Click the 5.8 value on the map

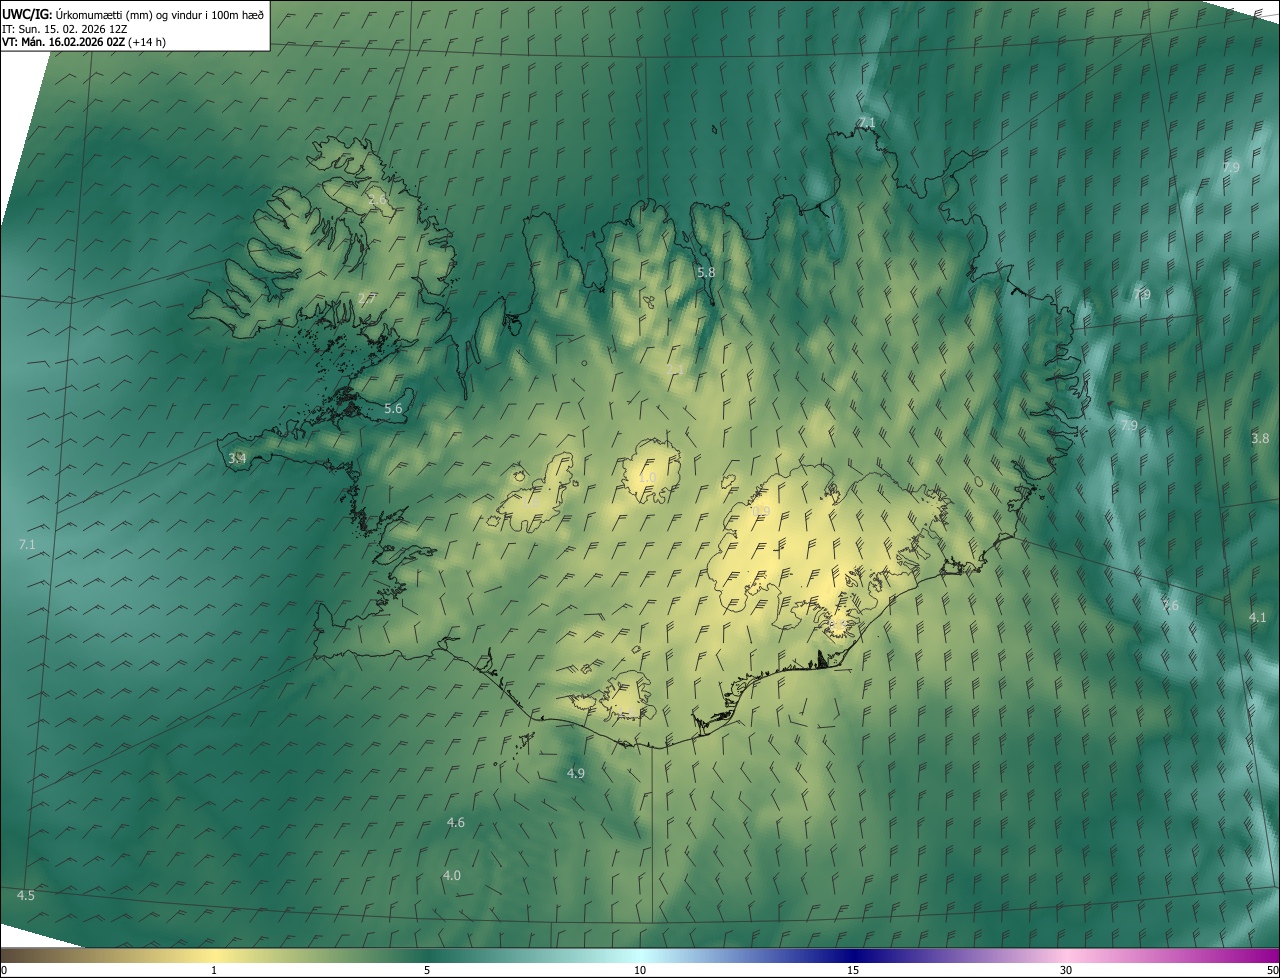coord(706,272)
